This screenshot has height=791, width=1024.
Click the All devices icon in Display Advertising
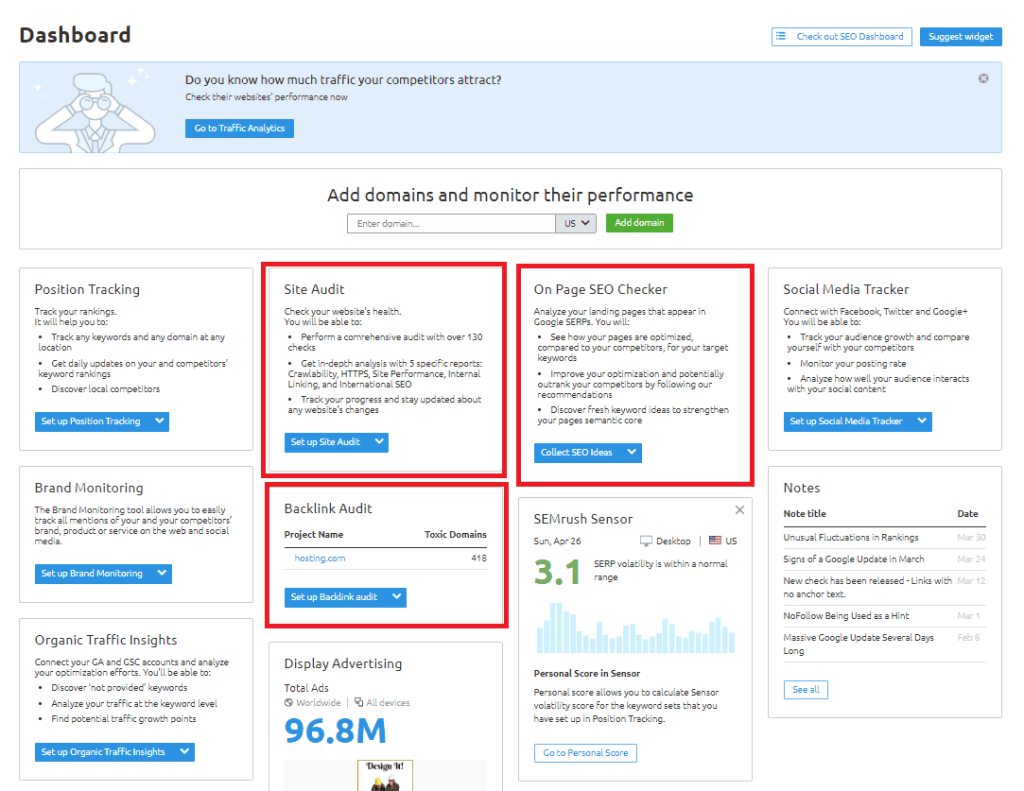coord(359,702)
